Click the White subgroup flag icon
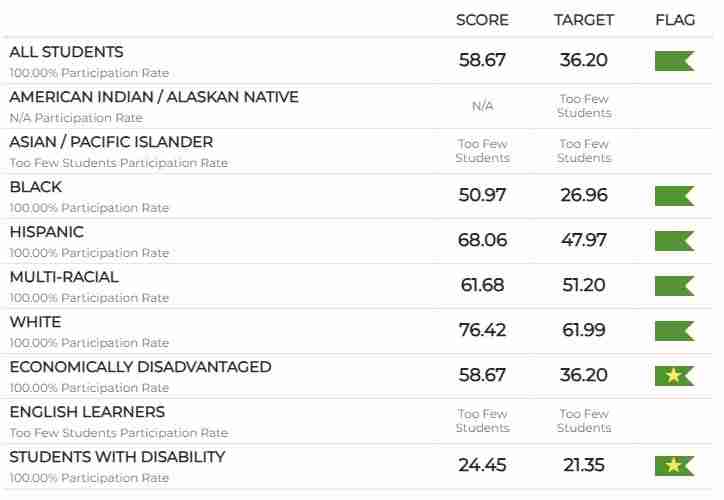 [674, 331]
